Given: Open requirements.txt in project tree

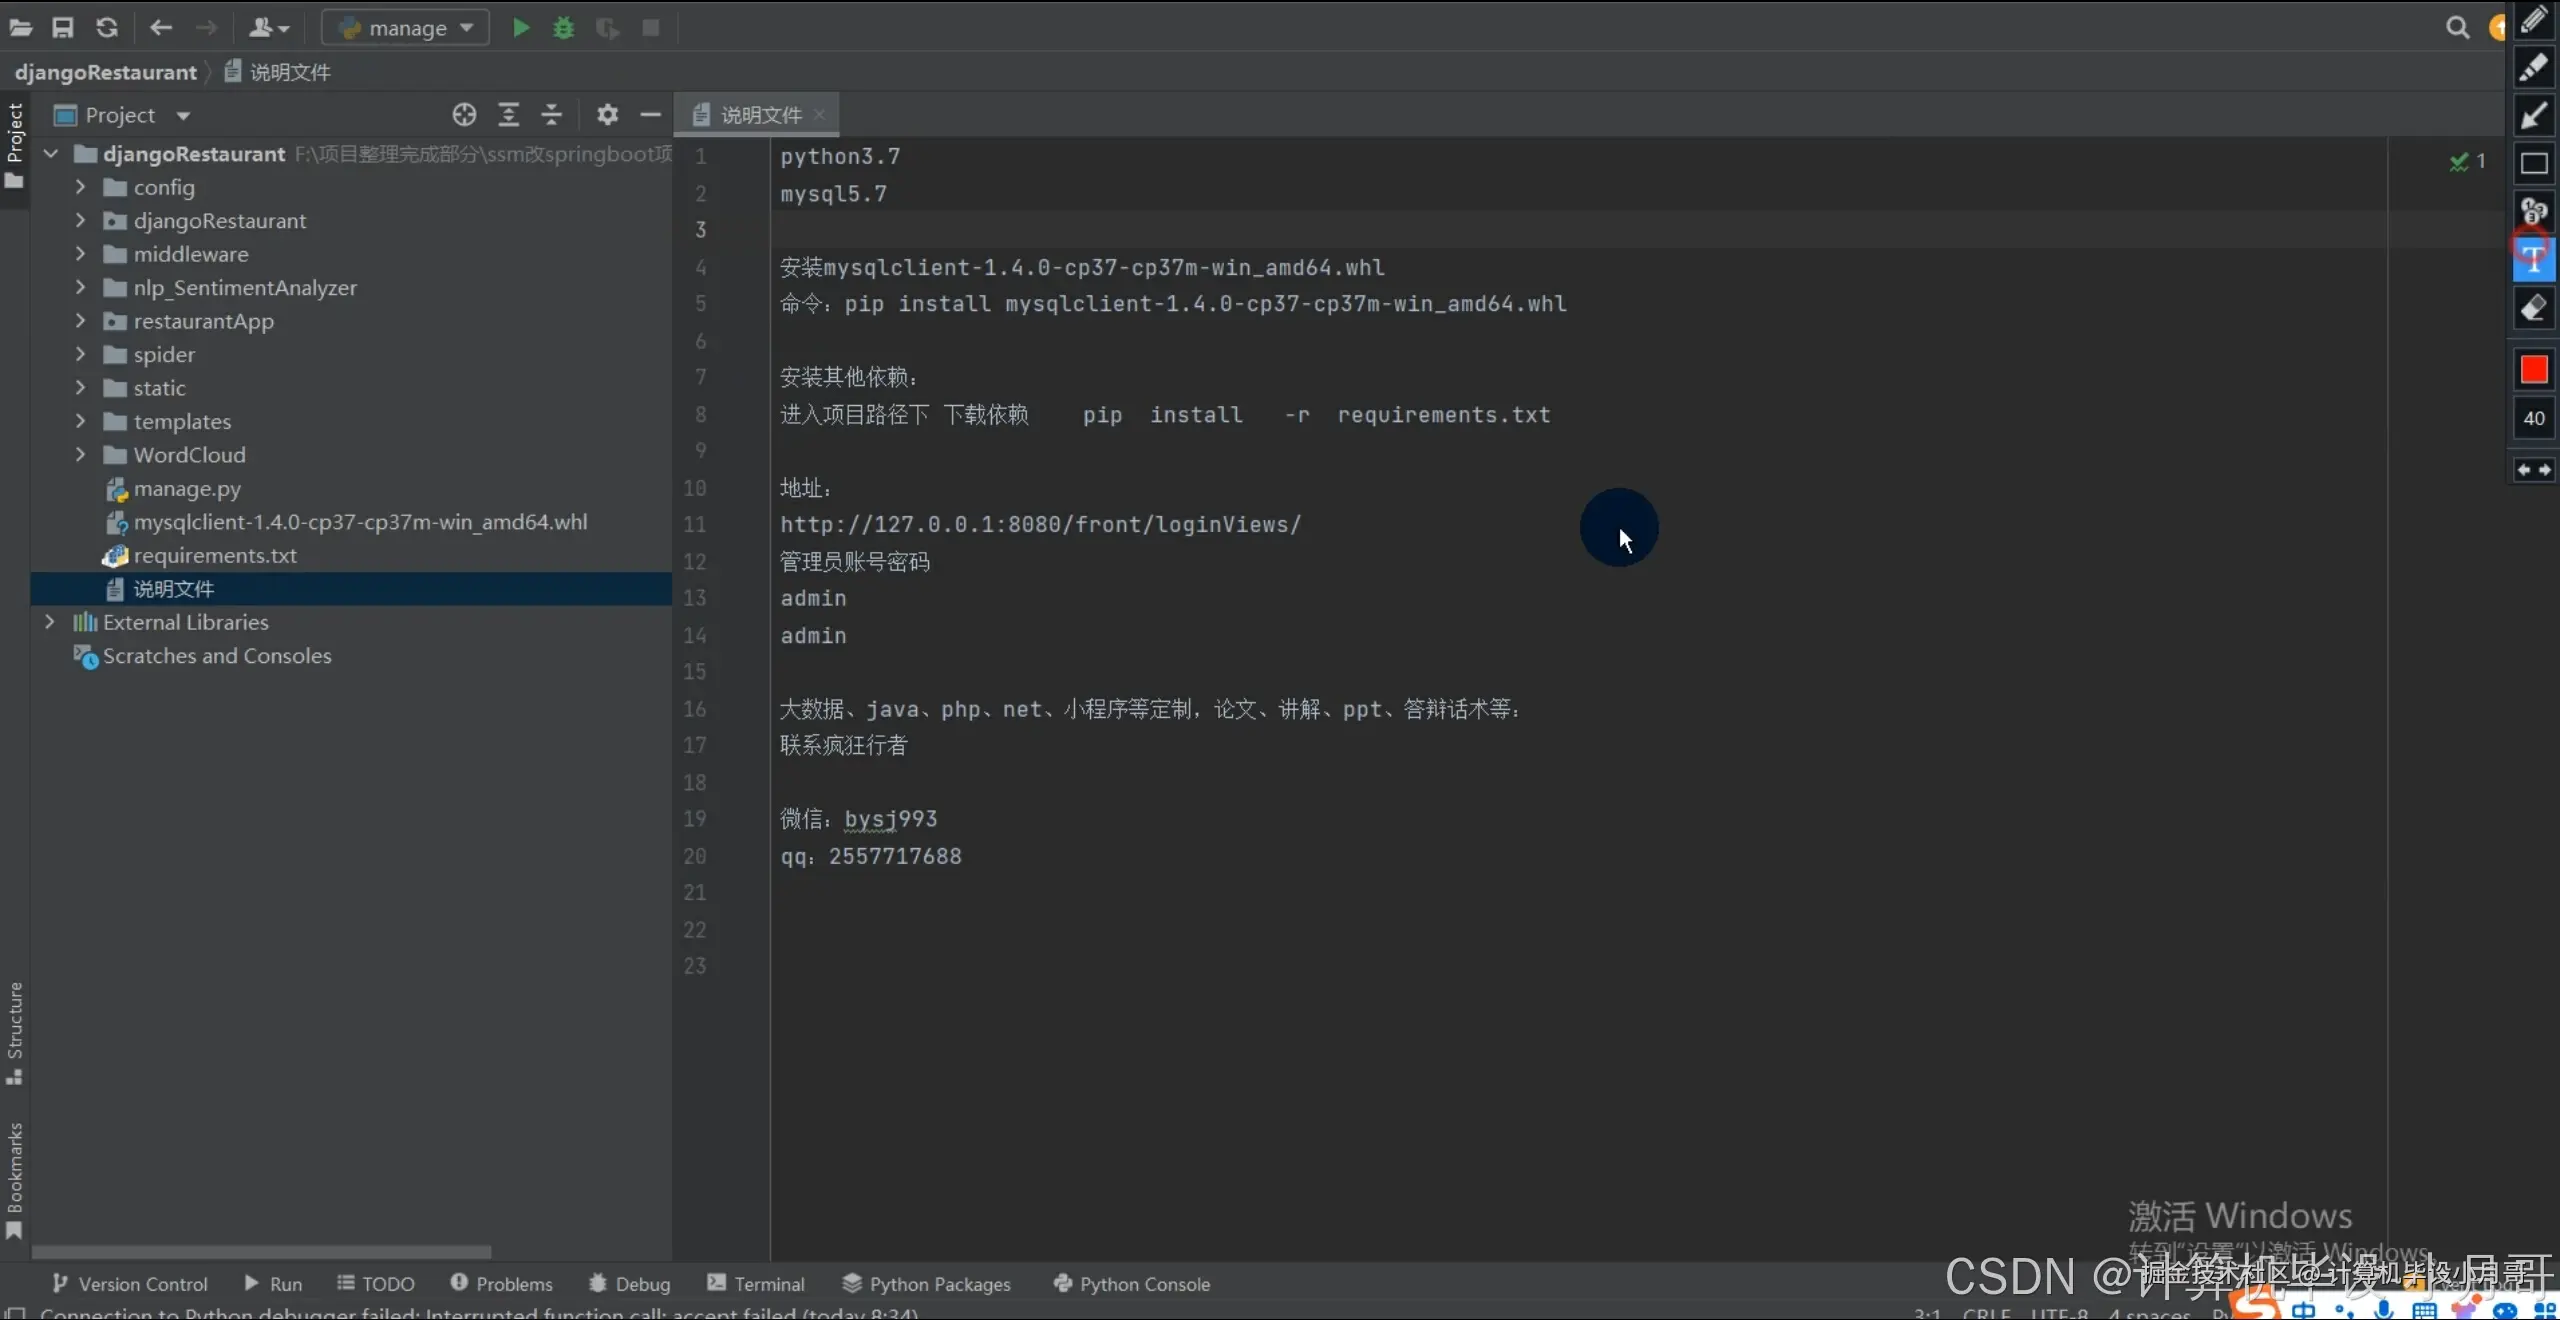Looking at the screenshot, I should (x=215, y=556).
